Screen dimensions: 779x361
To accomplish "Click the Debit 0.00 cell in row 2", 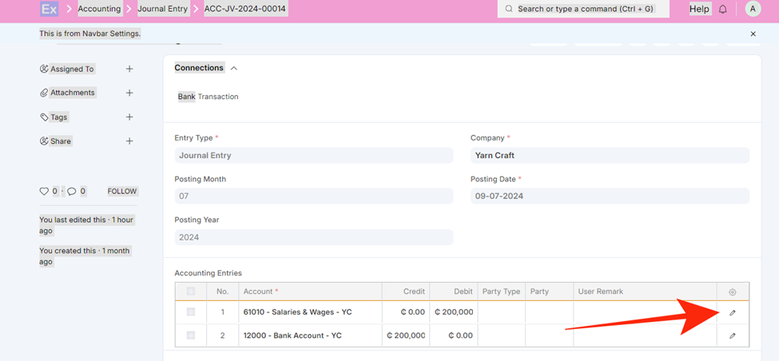I will pyautogui.click(x=454, y=336).
